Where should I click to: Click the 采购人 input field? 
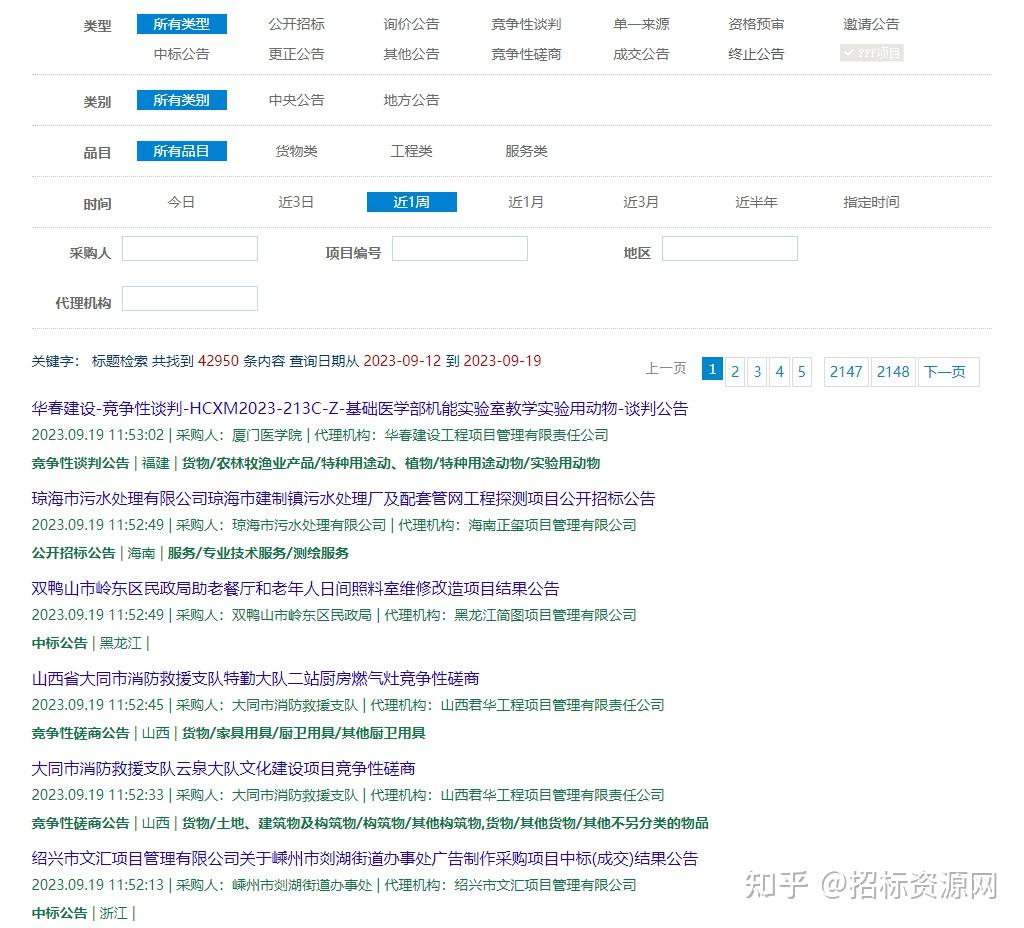click(x=189, y=248)
